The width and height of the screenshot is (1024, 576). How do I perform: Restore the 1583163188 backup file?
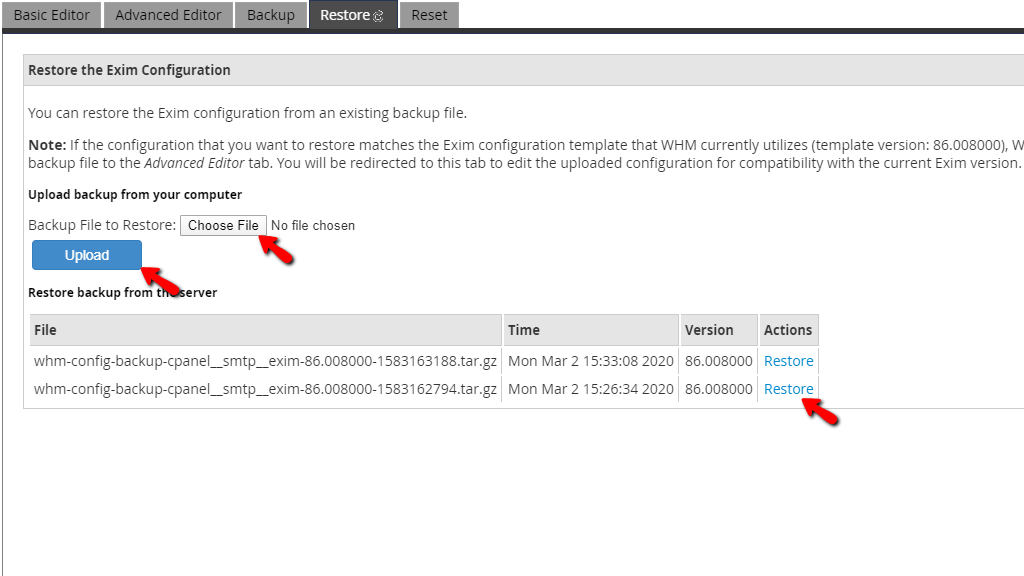click(788, 360)
